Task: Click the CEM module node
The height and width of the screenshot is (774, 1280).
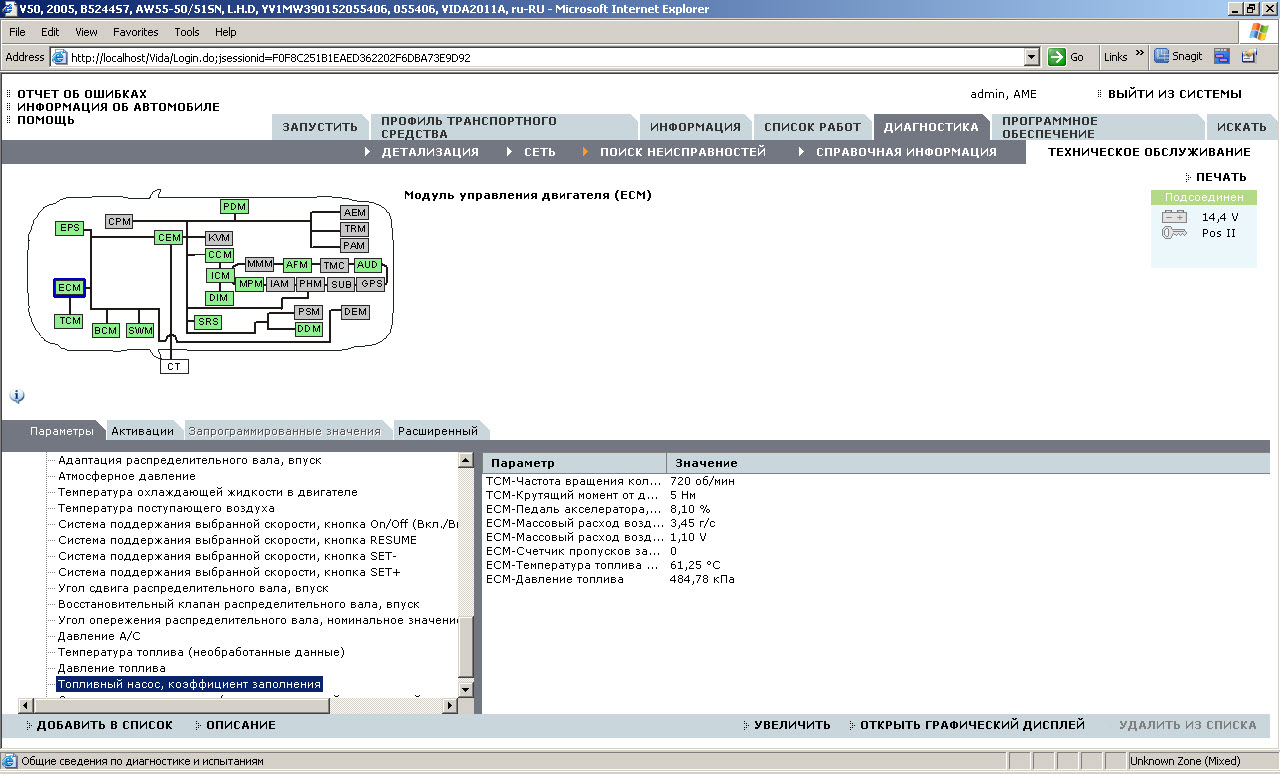Action: (168, 237)
